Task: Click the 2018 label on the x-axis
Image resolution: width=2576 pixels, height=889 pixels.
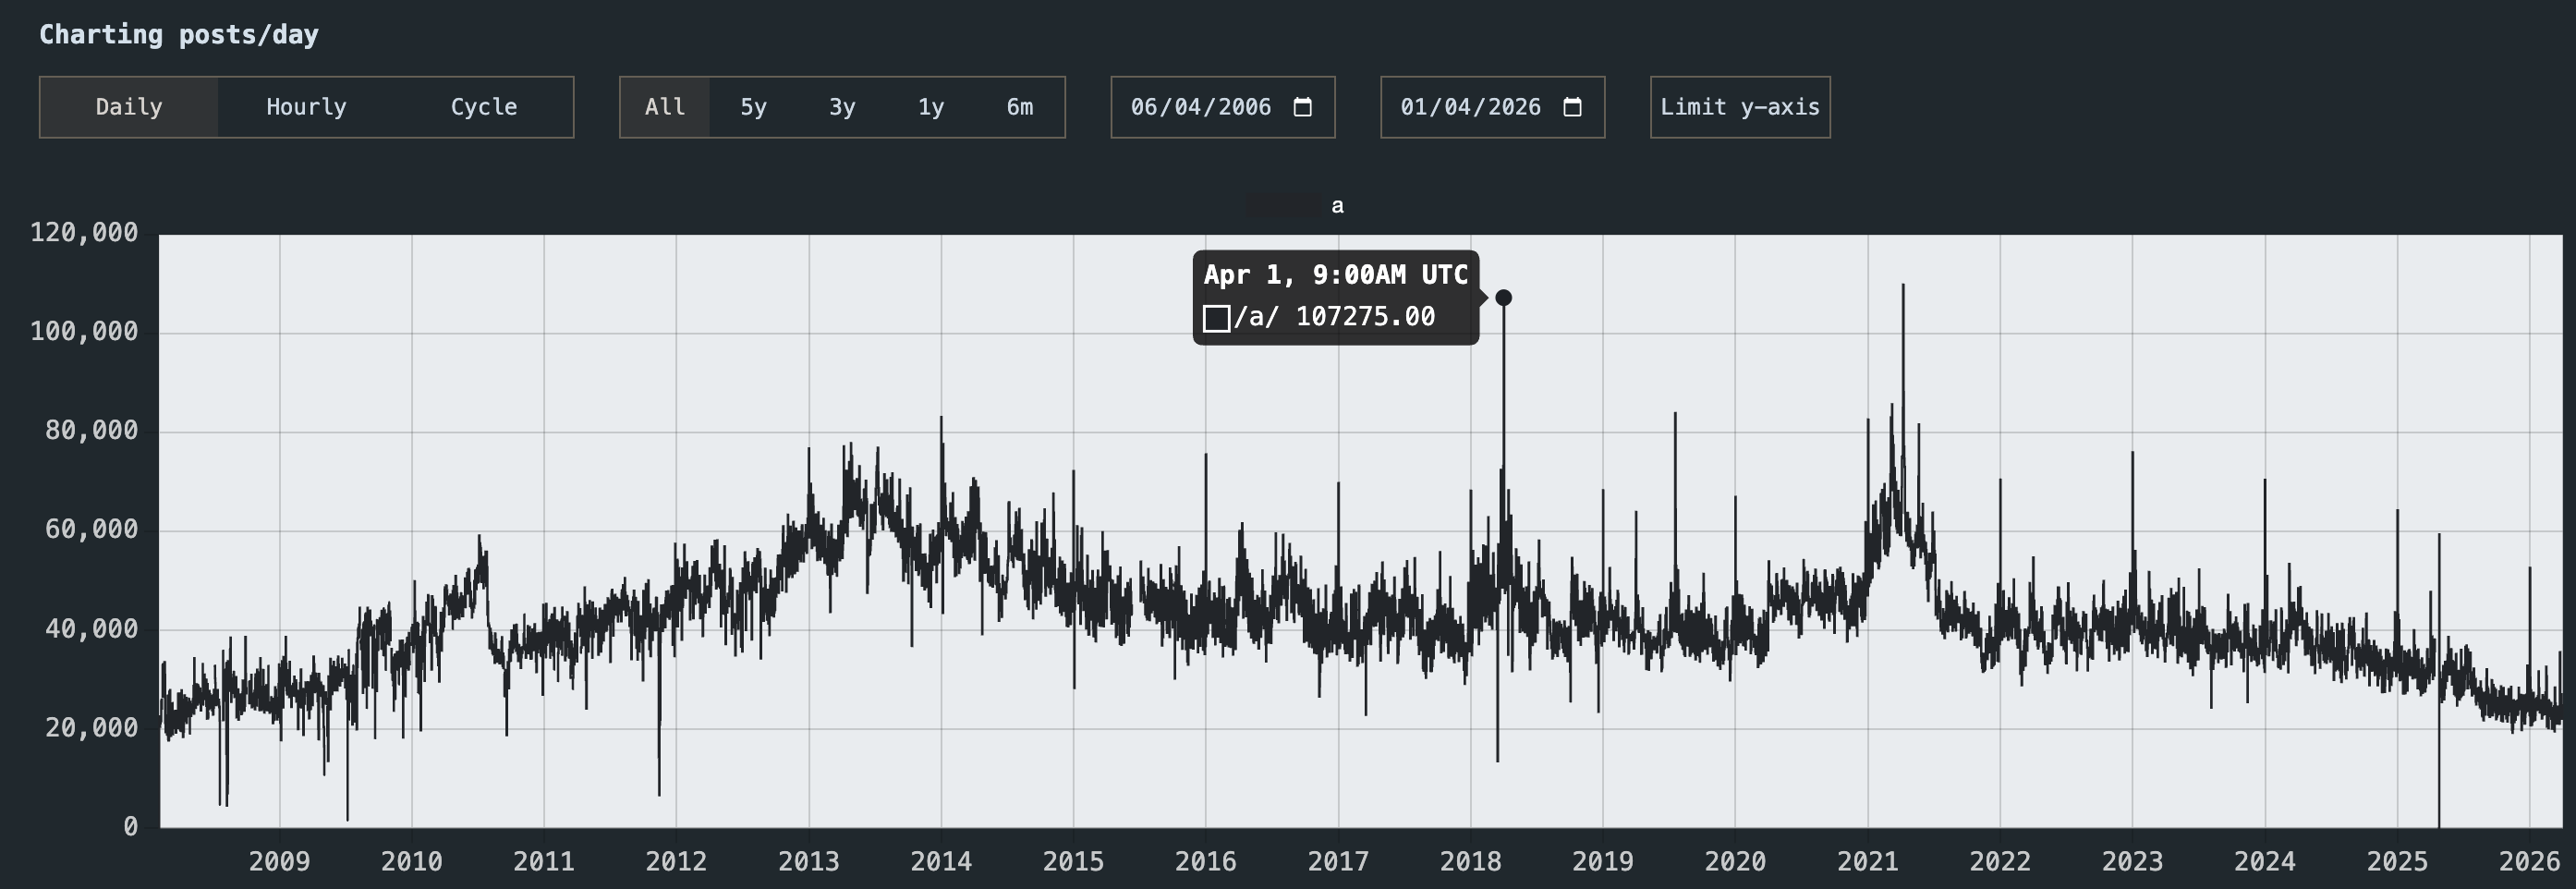Action: [1470, 862]
